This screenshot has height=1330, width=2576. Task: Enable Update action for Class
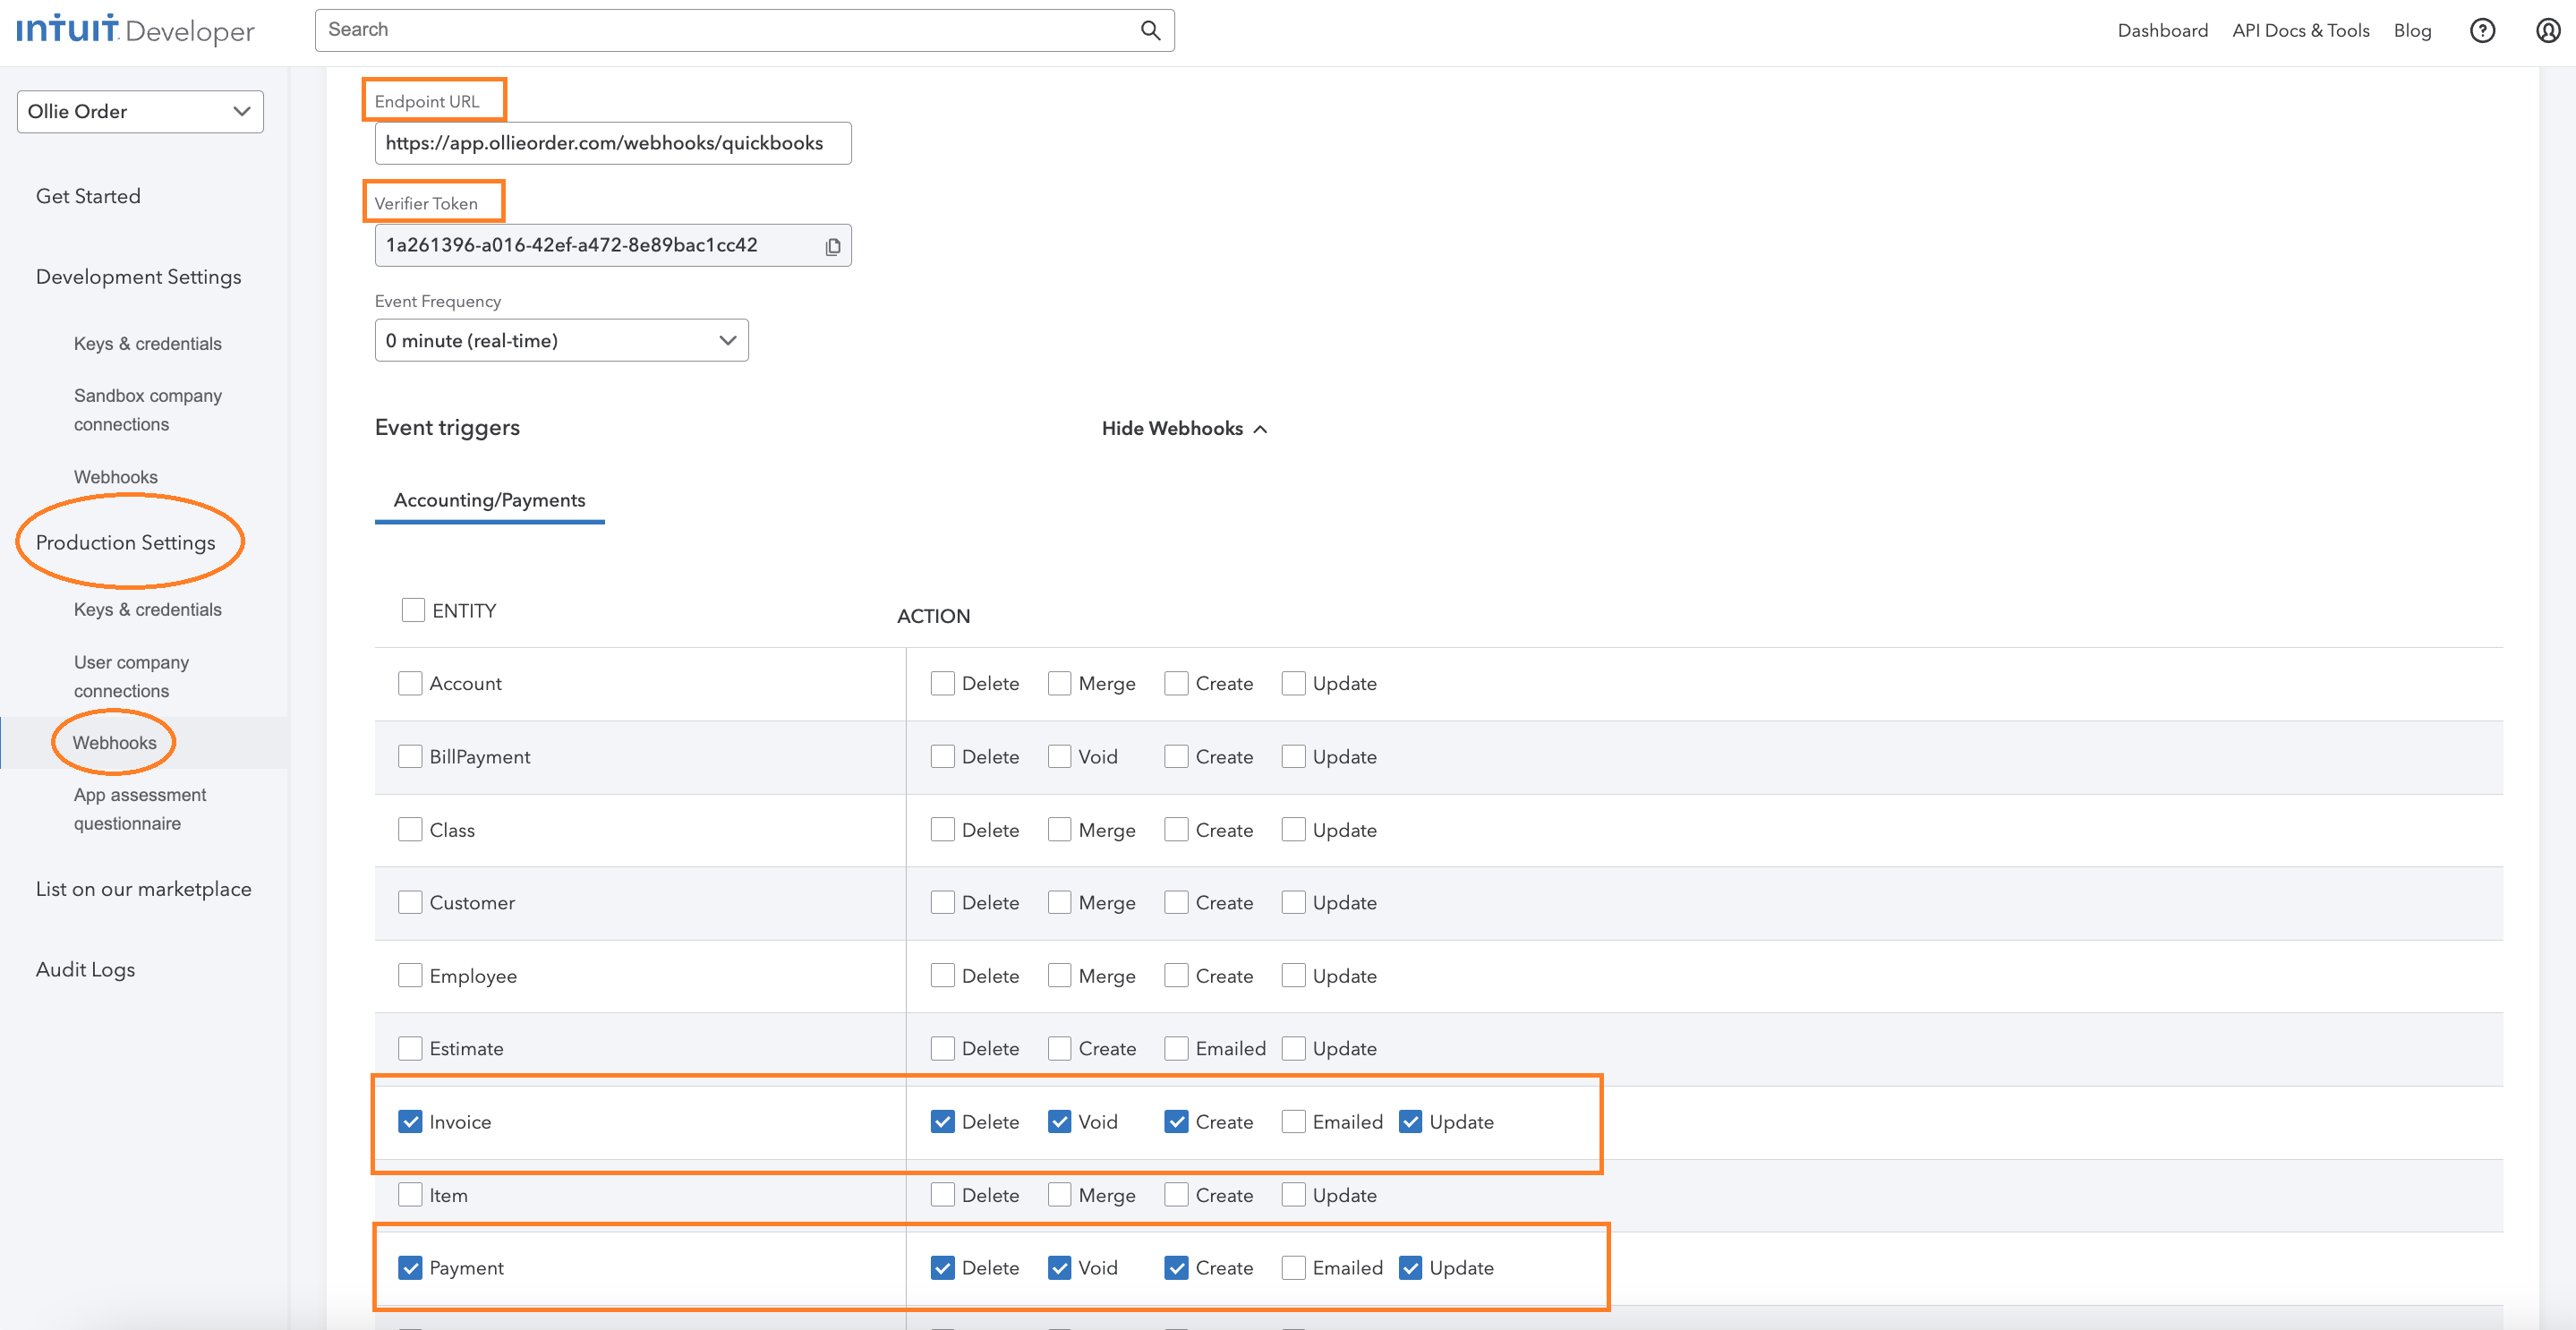tap(1293, 829)
